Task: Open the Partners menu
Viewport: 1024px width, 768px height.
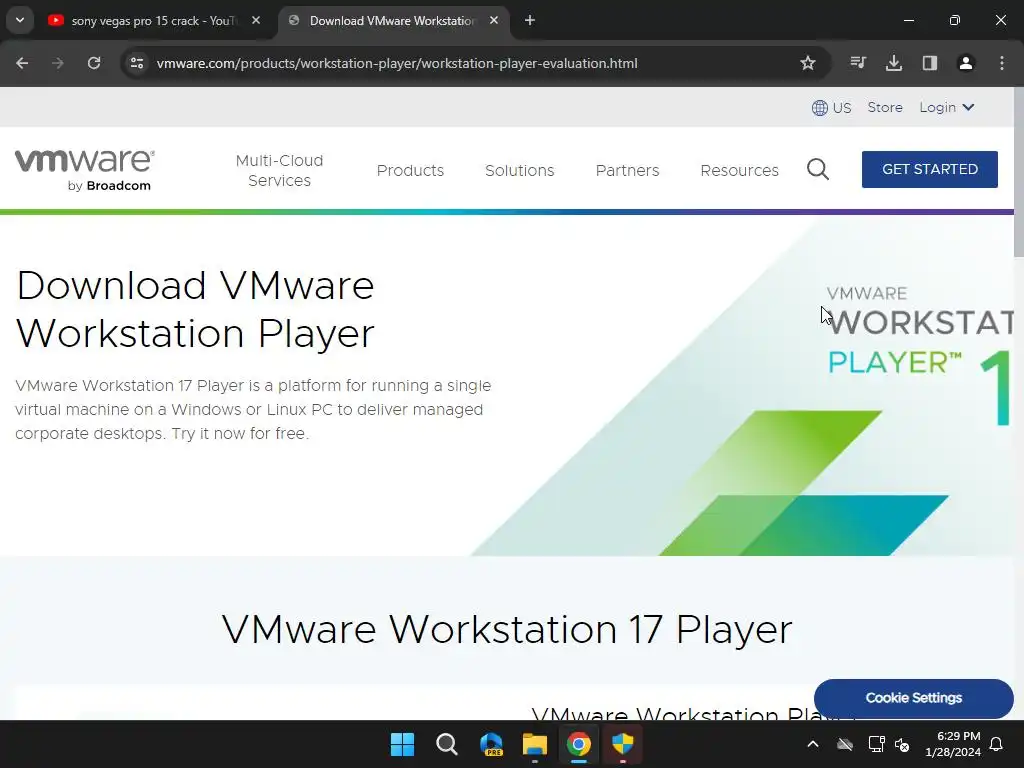Action: click(x=627, y=170)
